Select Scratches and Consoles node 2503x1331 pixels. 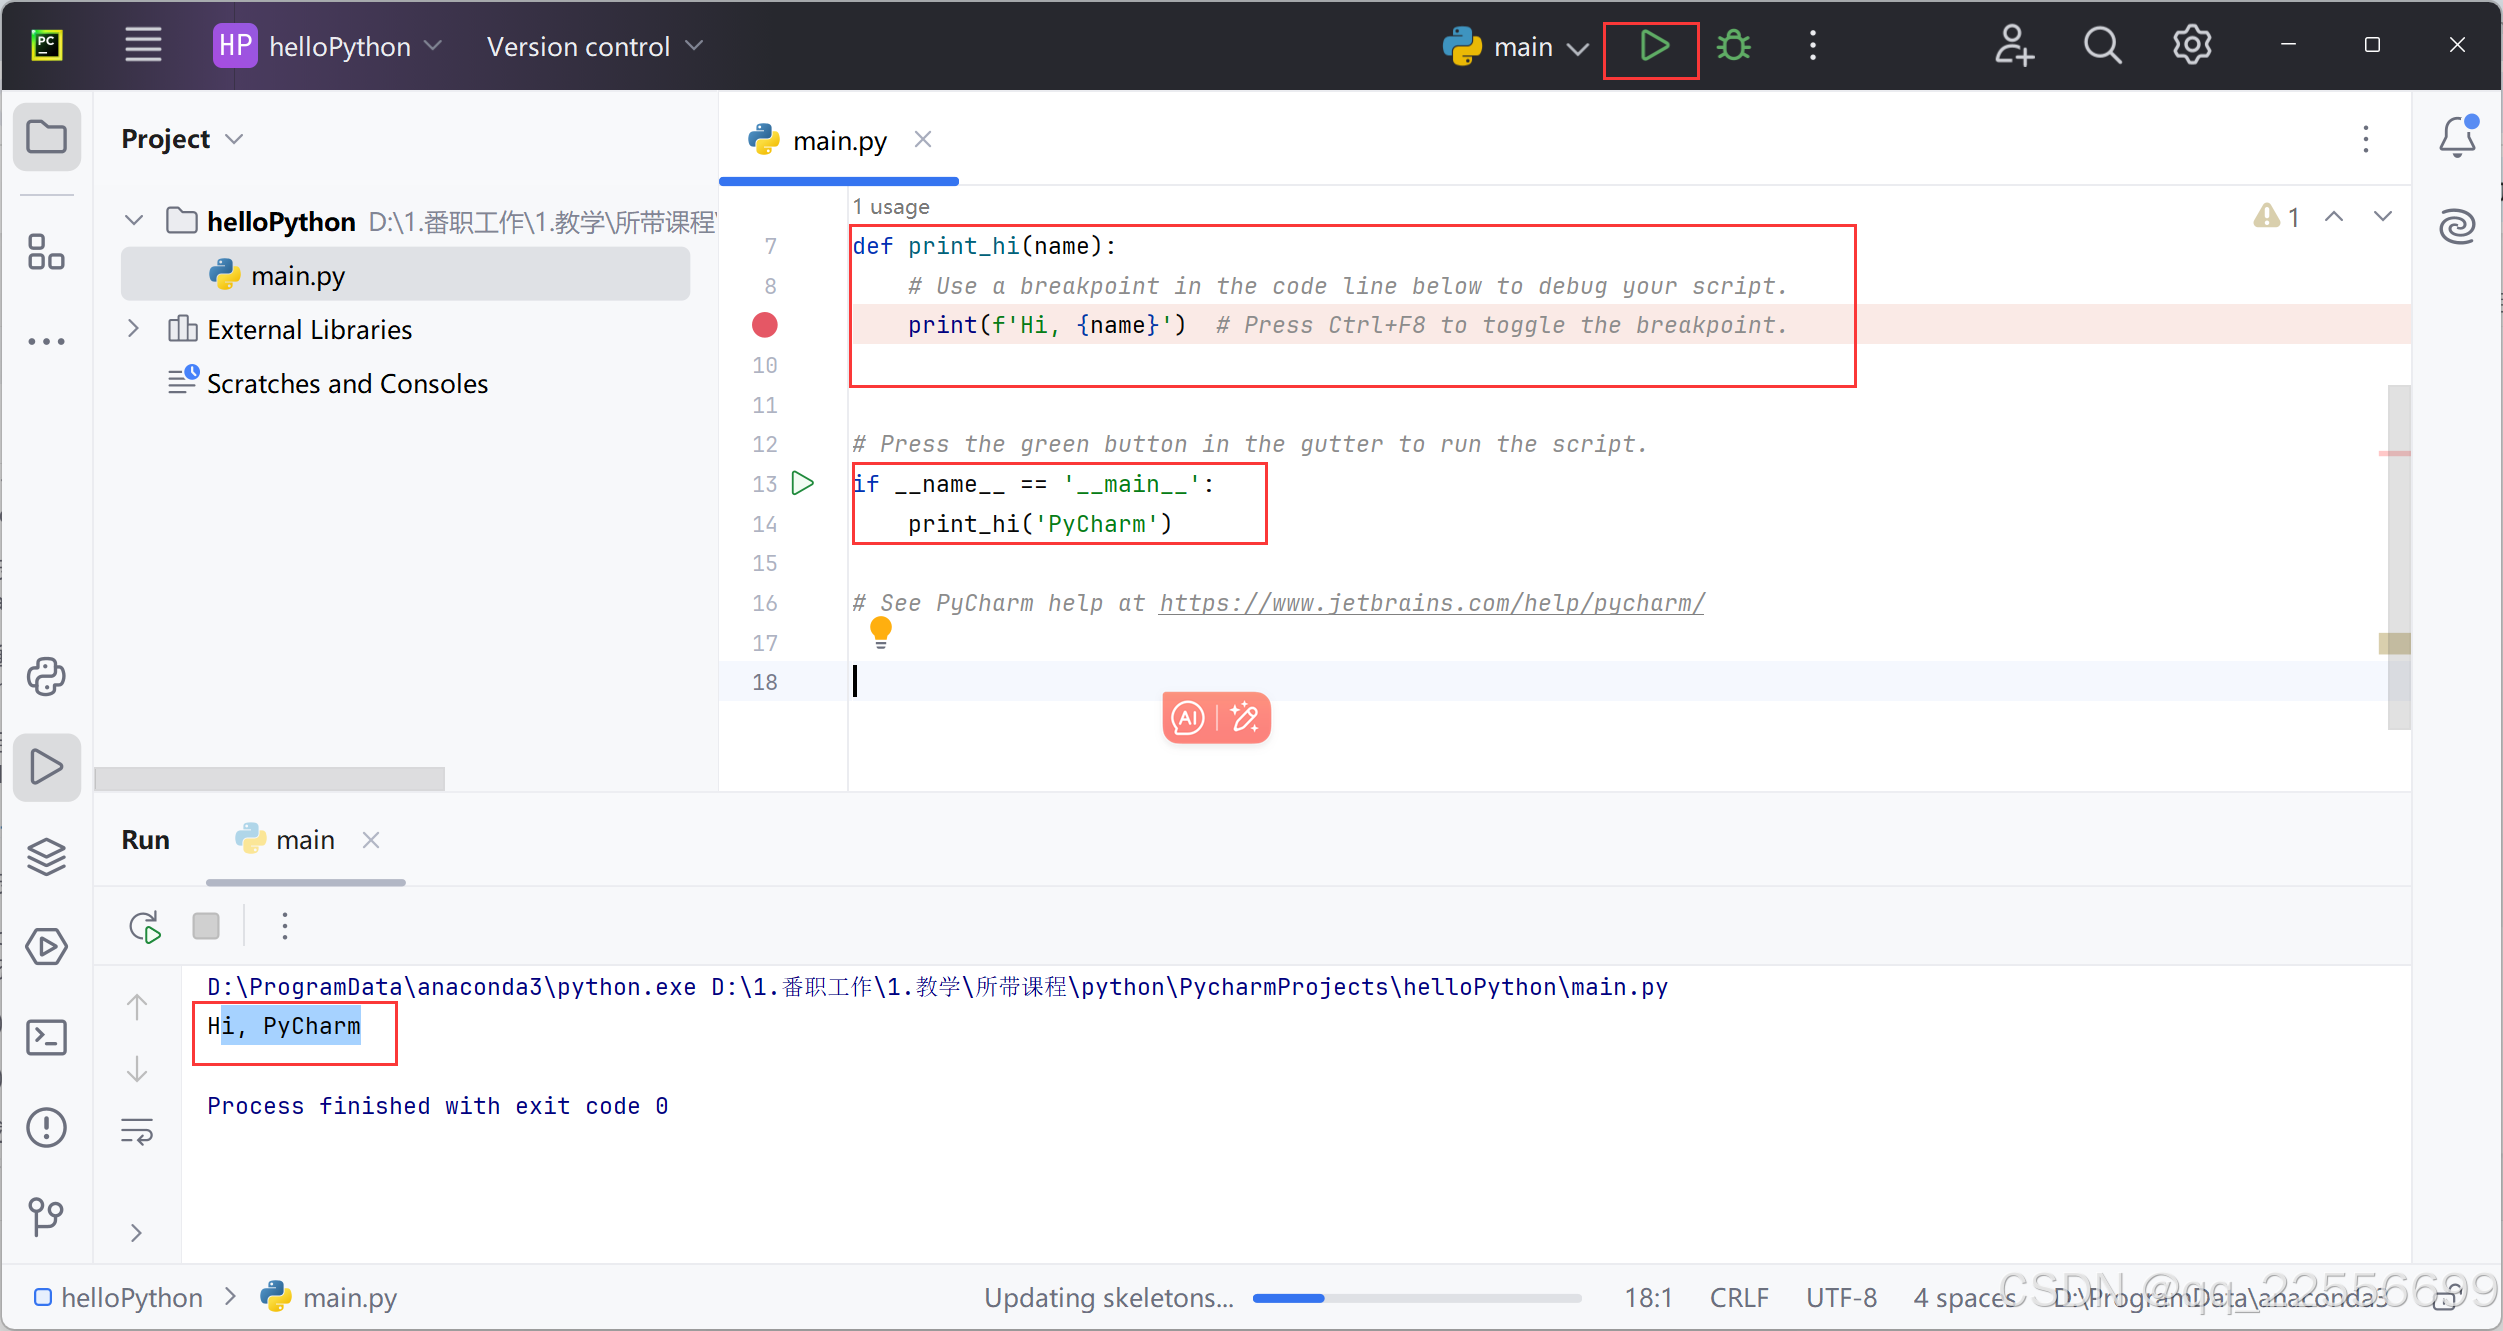(347, 383)
